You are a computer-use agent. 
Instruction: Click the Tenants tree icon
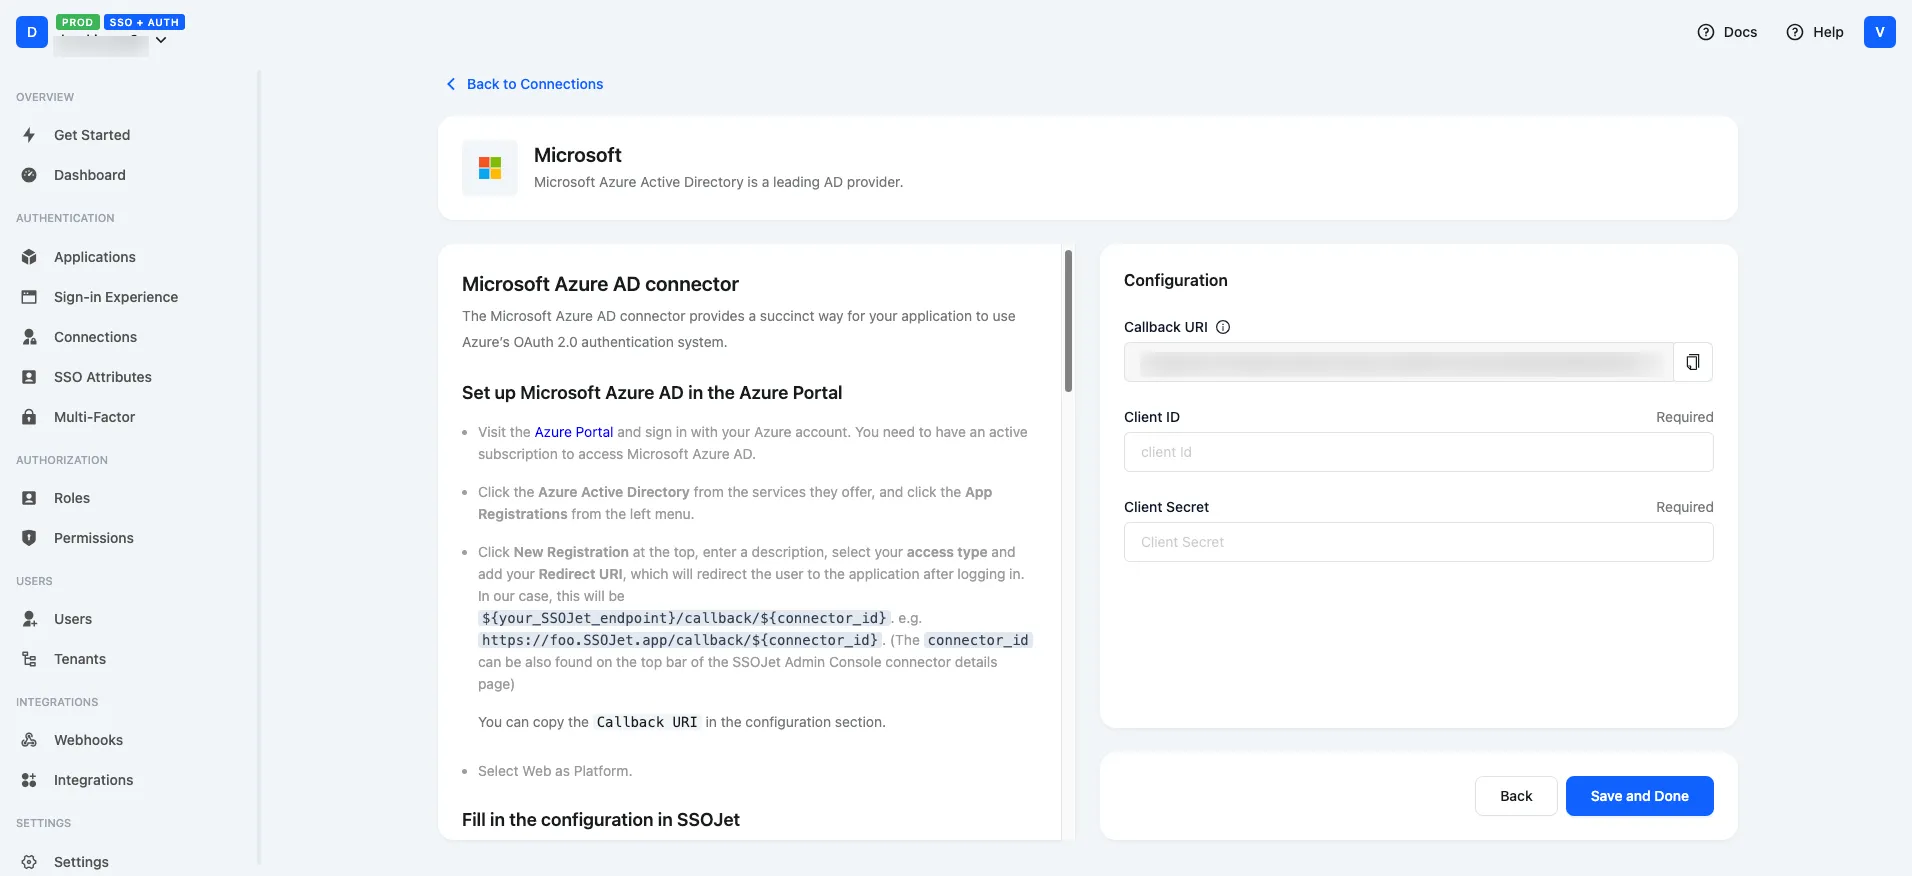29,659
